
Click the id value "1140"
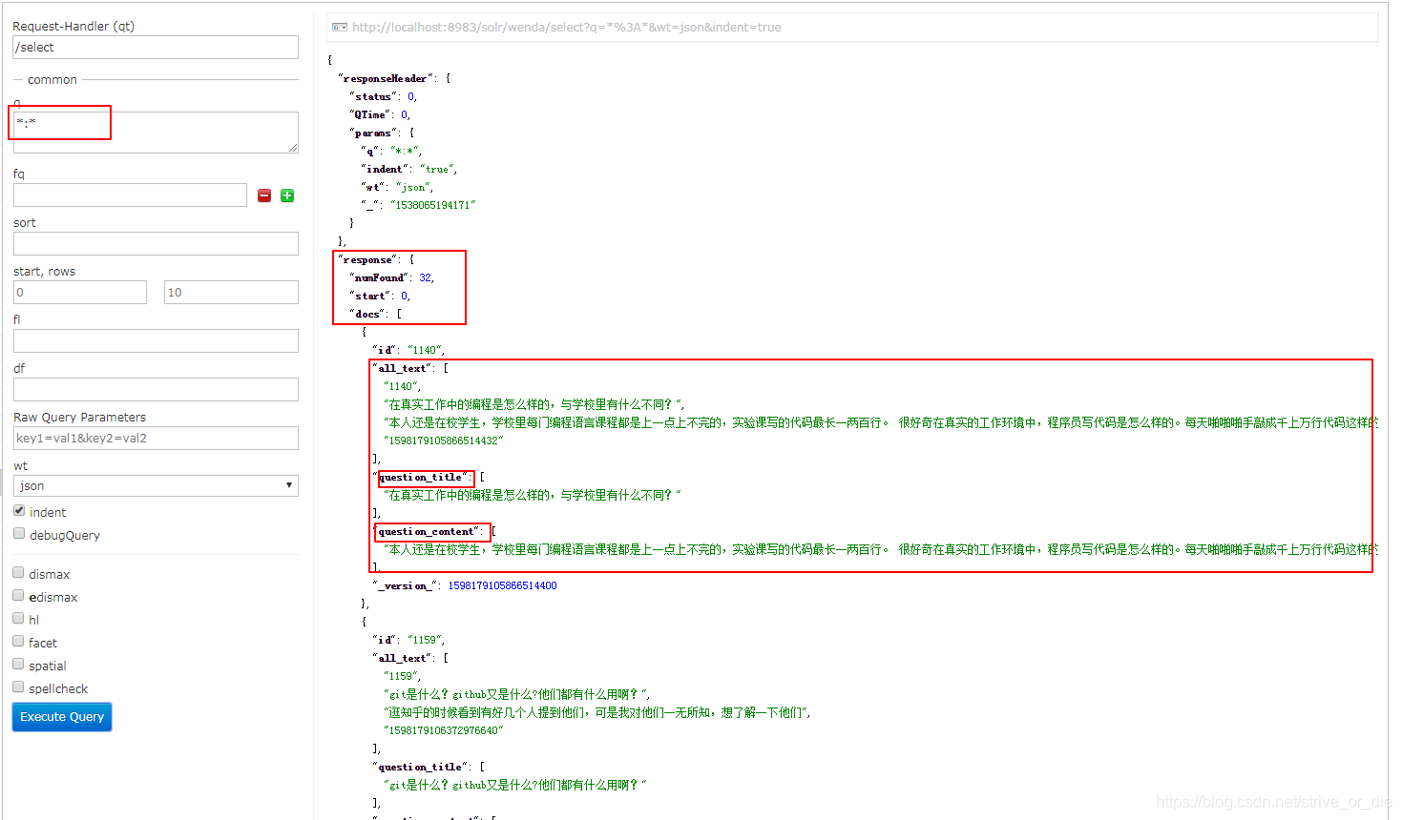(x=424, y=350)
